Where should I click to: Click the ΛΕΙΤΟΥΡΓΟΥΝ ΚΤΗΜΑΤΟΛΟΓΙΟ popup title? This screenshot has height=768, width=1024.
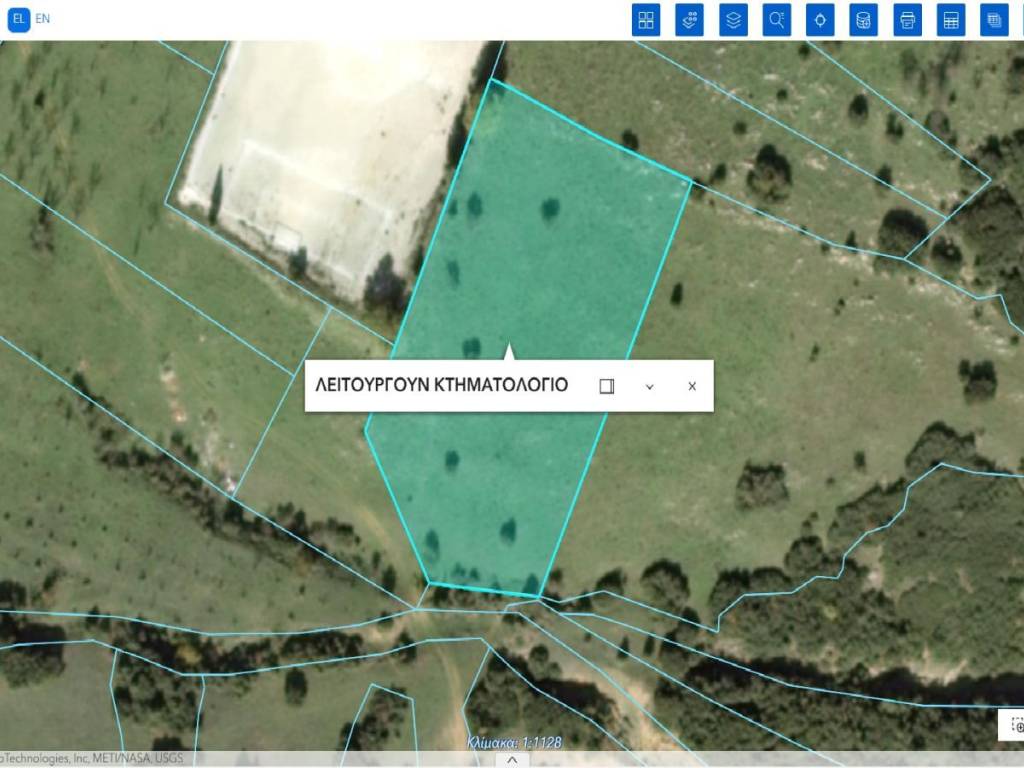pyautogui.click(x=441, y=385)
